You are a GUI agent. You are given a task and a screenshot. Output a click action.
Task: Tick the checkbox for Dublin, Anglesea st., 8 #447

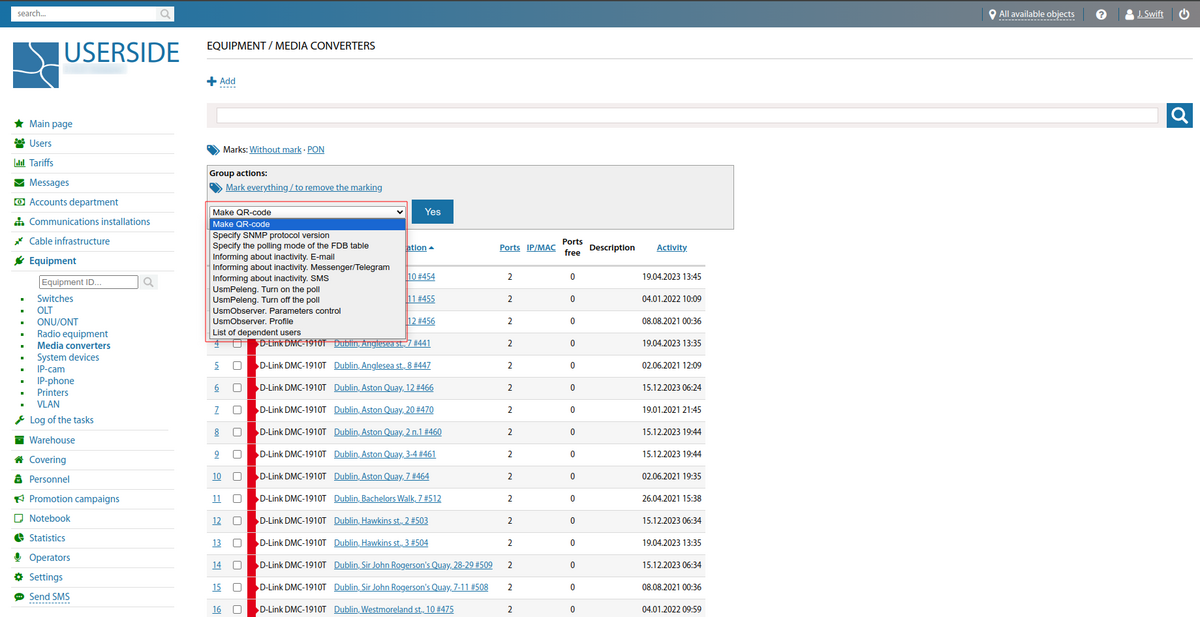click(236, 365)
